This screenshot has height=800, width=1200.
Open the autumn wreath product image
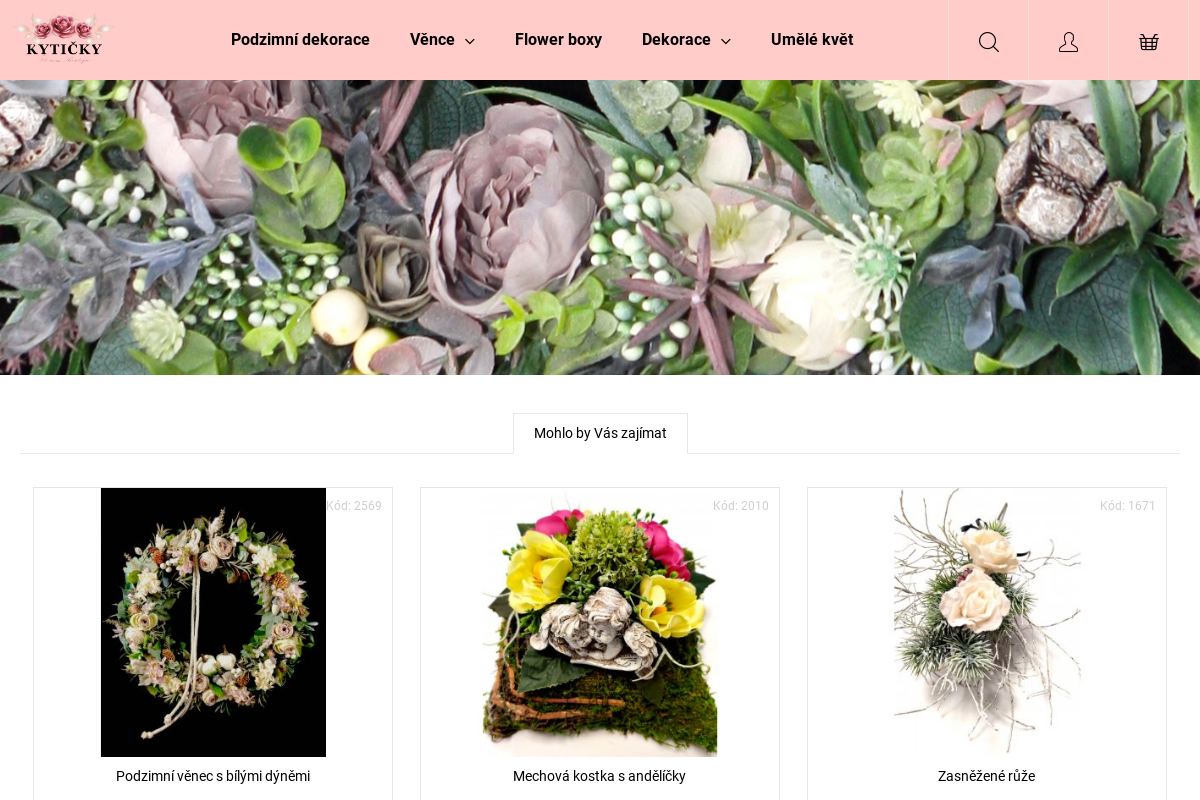(213, 622)
